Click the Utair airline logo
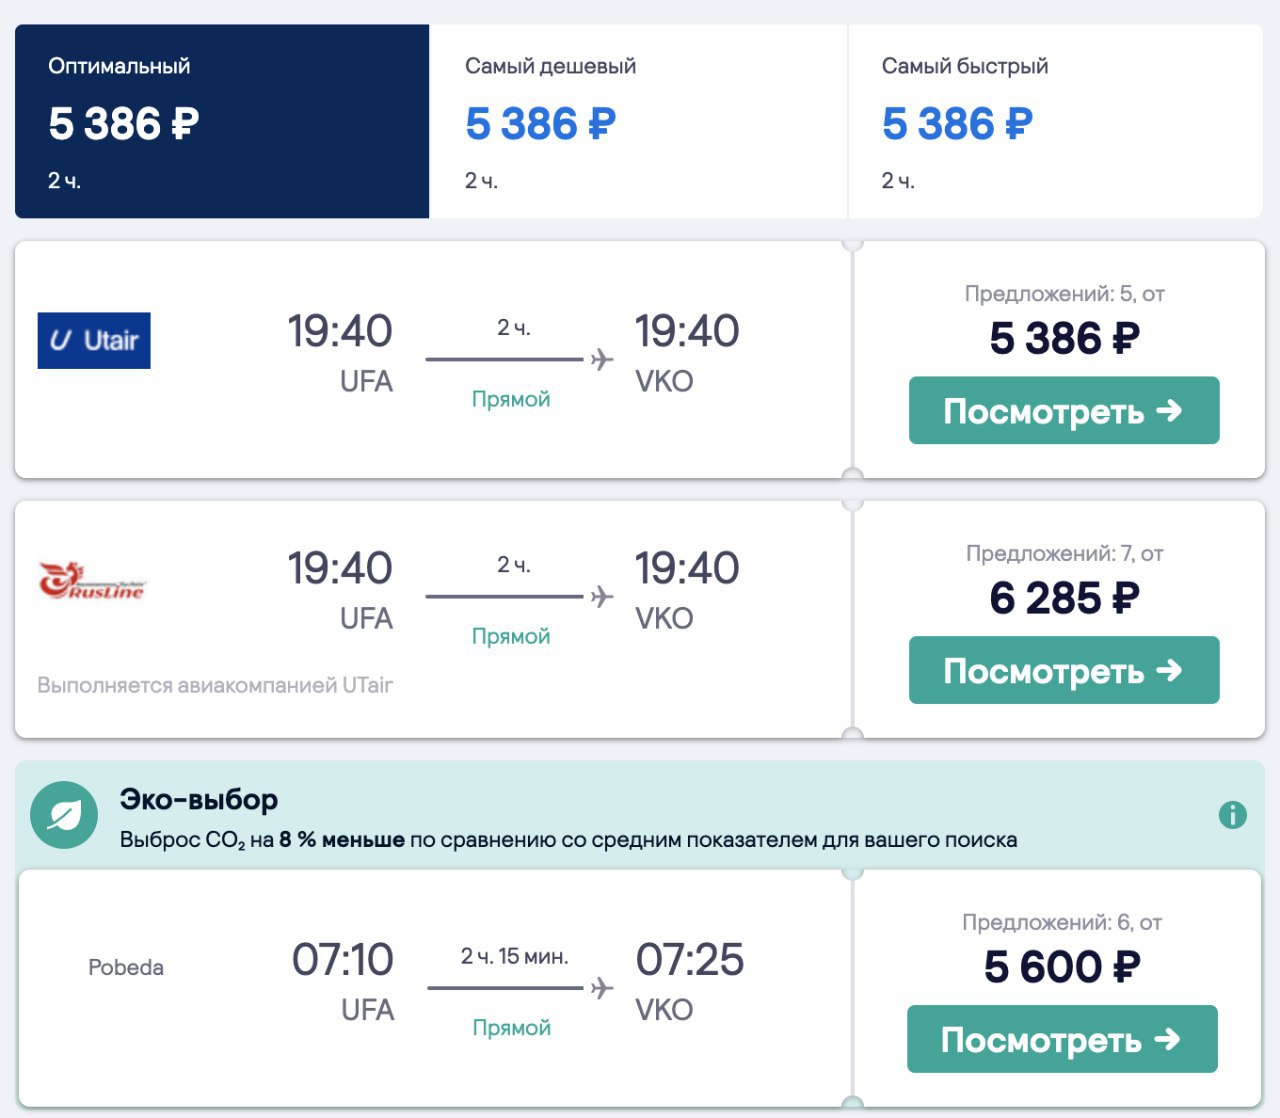Image resolution: width=1280 pixels, height=1118 pixels. click(93, 340)
